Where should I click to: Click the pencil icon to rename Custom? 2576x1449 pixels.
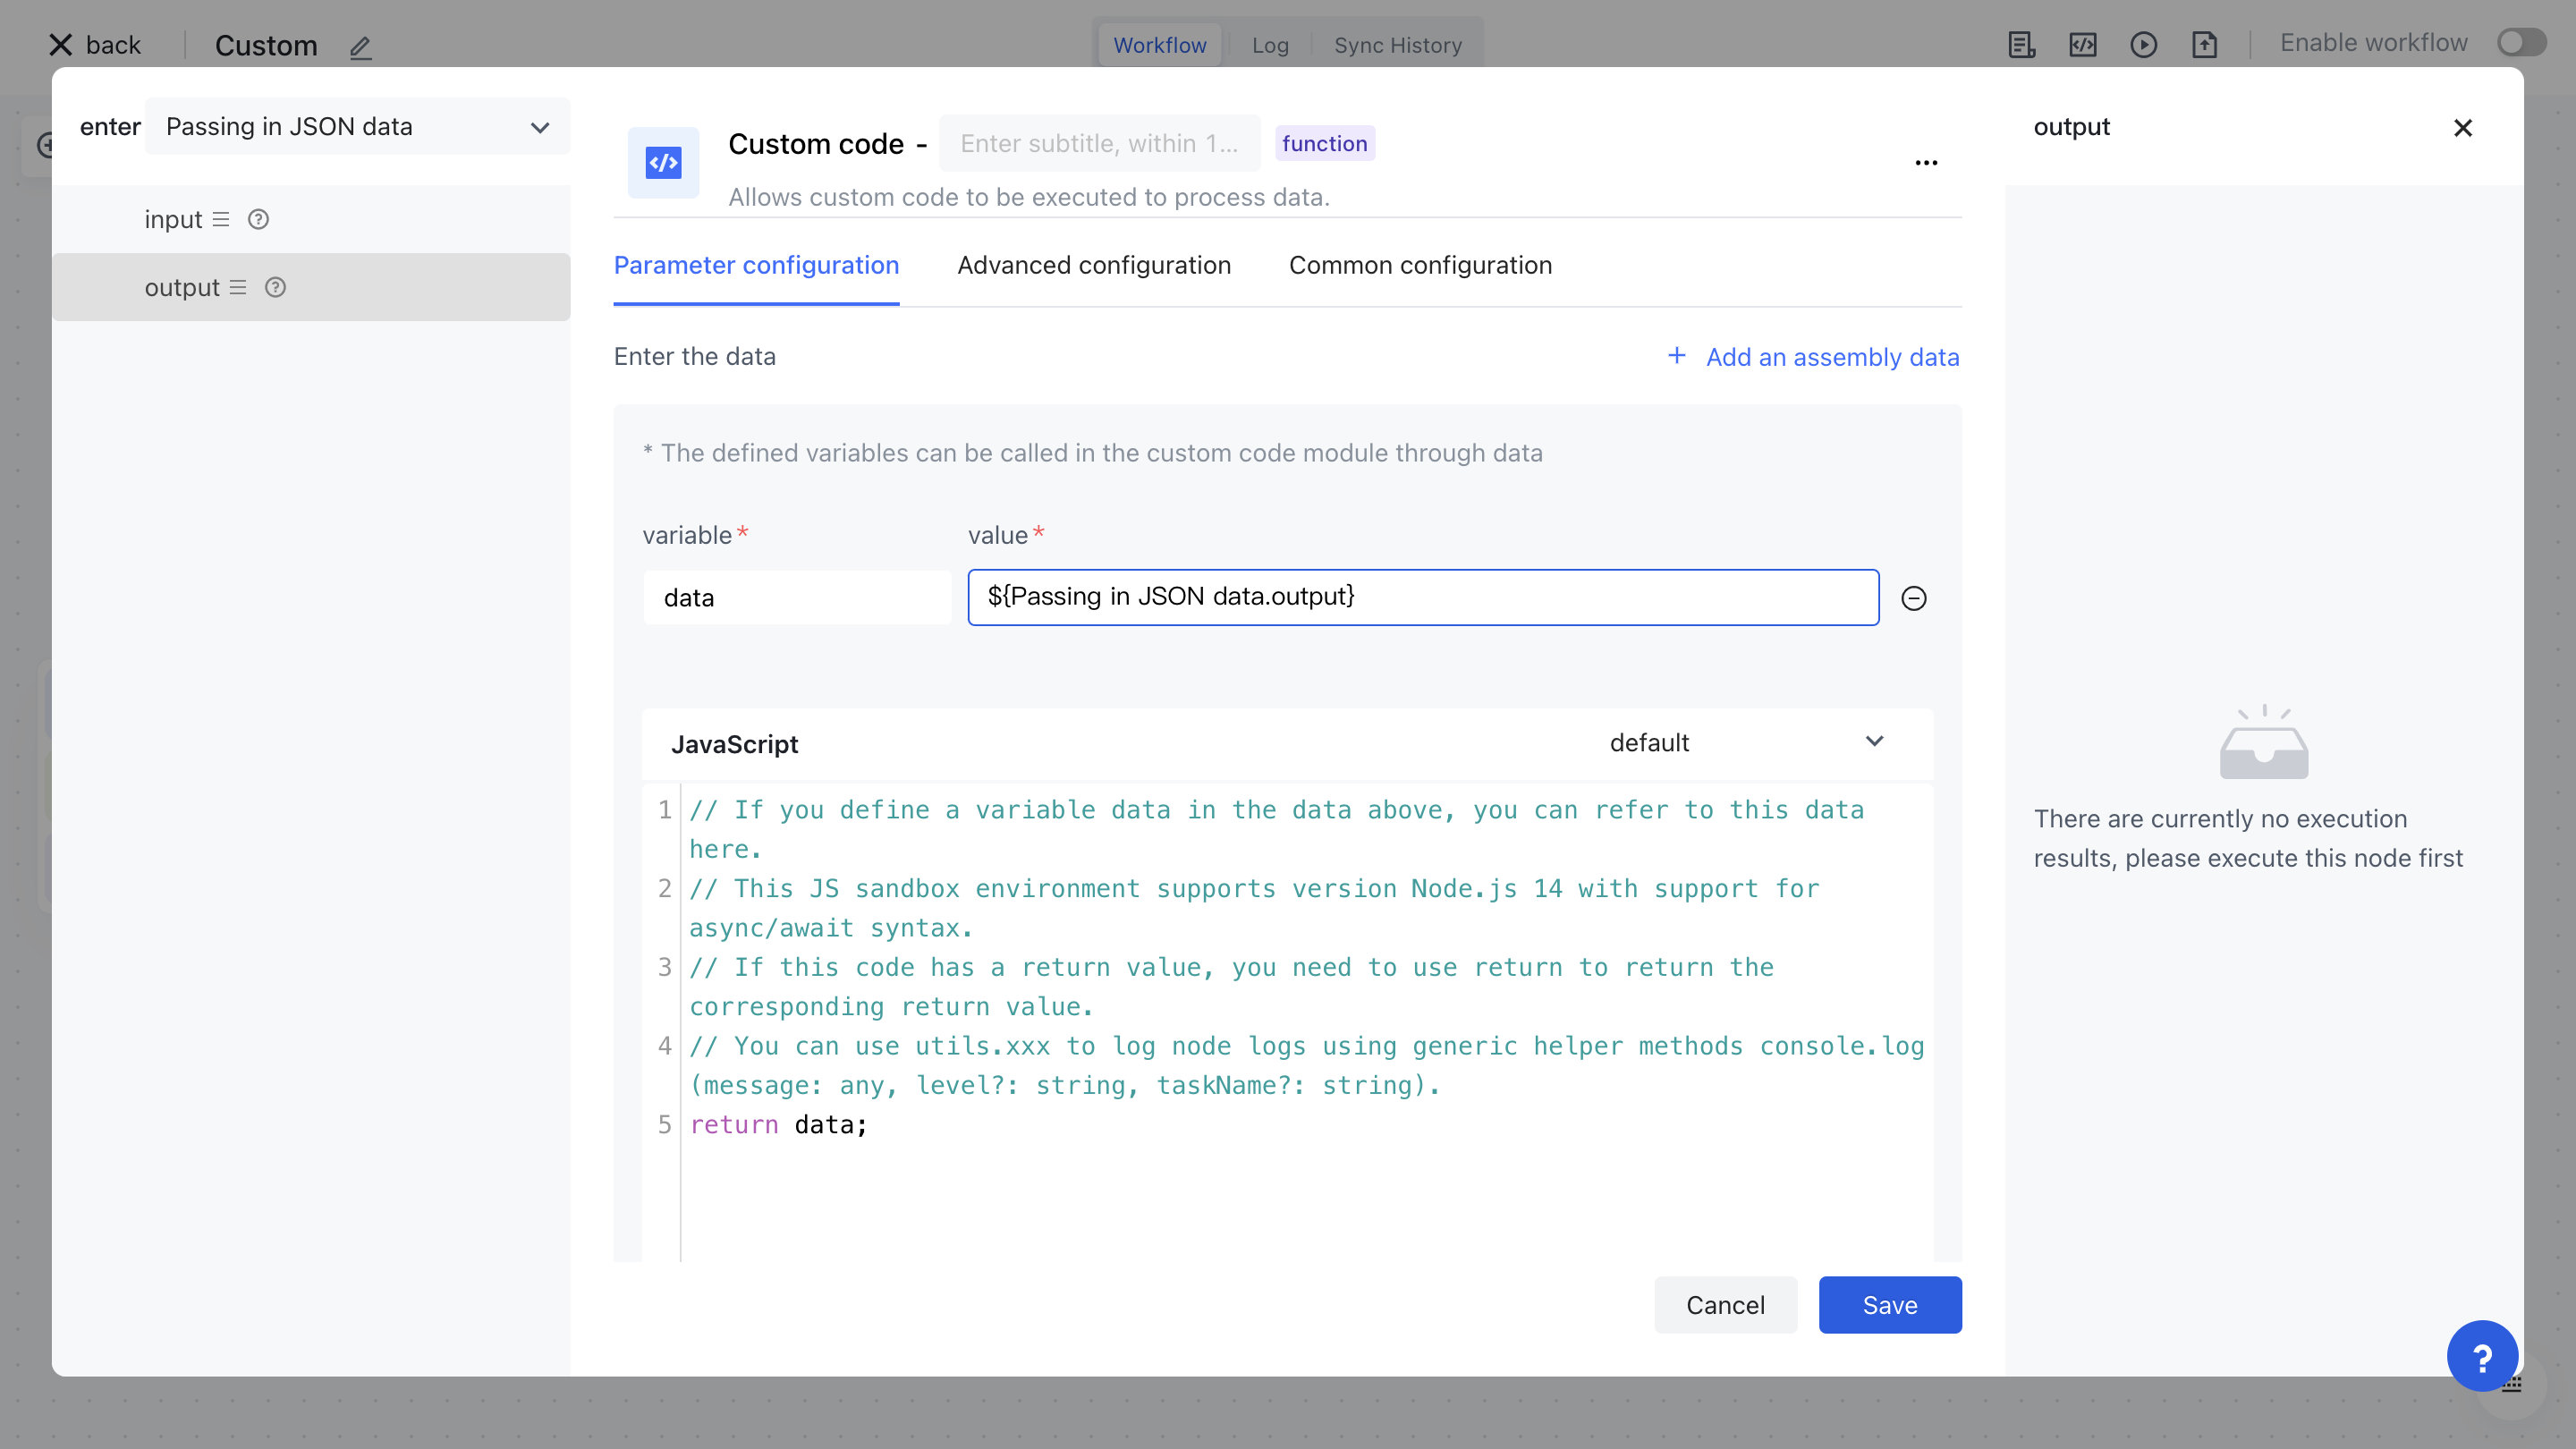tap(361, 47)
